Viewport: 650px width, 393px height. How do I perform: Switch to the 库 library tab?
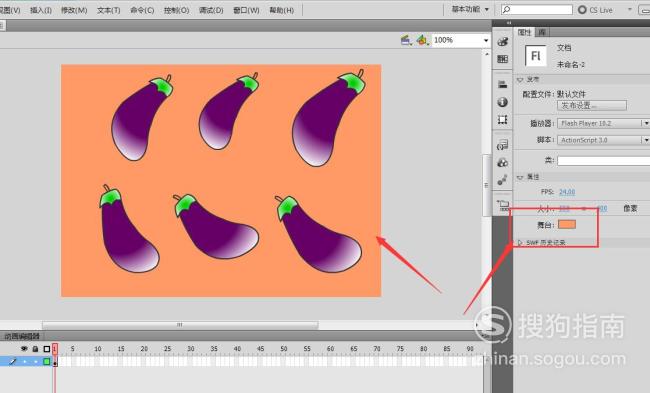[542, 32]
